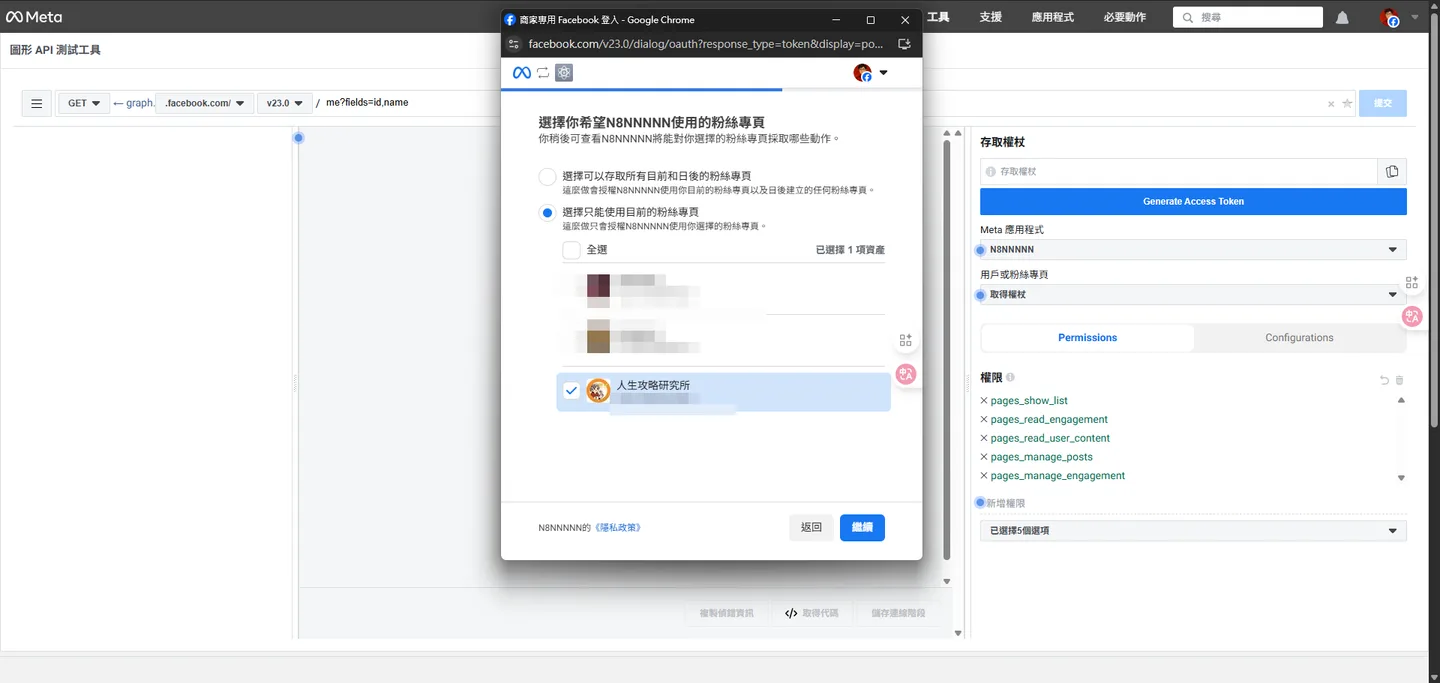Star the current query as favorite
The width and height of the screenshot is (1440, 683).
coord(1347,103)
